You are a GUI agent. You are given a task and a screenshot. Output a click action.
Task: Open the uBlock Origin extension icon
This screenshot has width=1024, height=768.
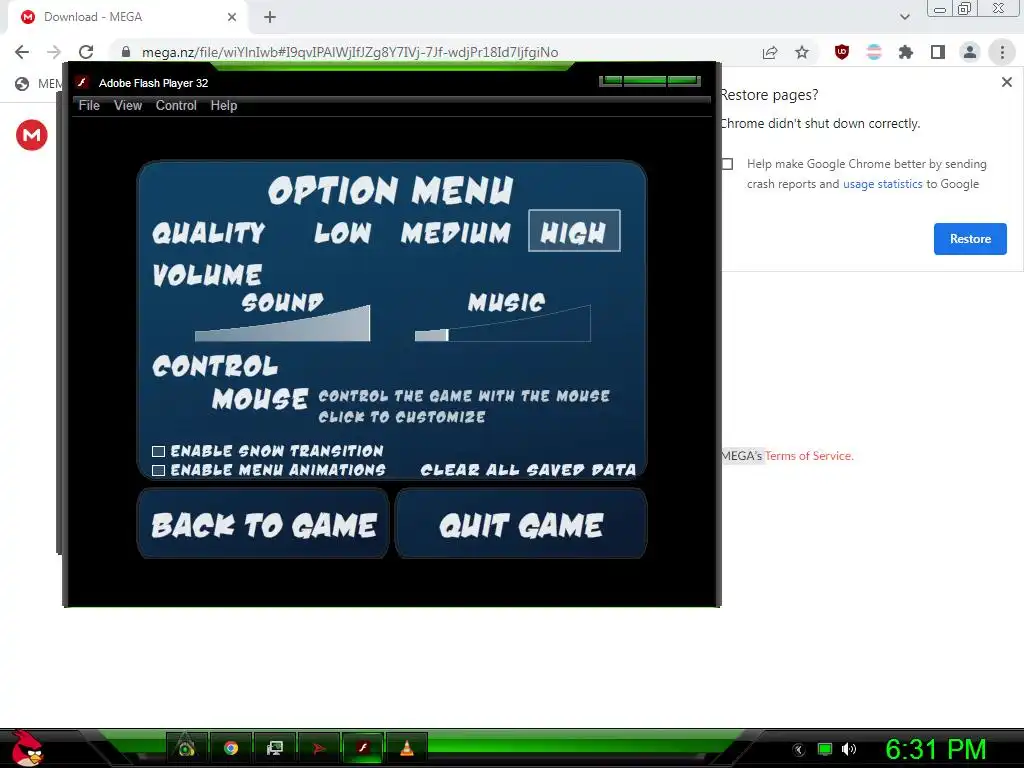(x=842, y=52)
